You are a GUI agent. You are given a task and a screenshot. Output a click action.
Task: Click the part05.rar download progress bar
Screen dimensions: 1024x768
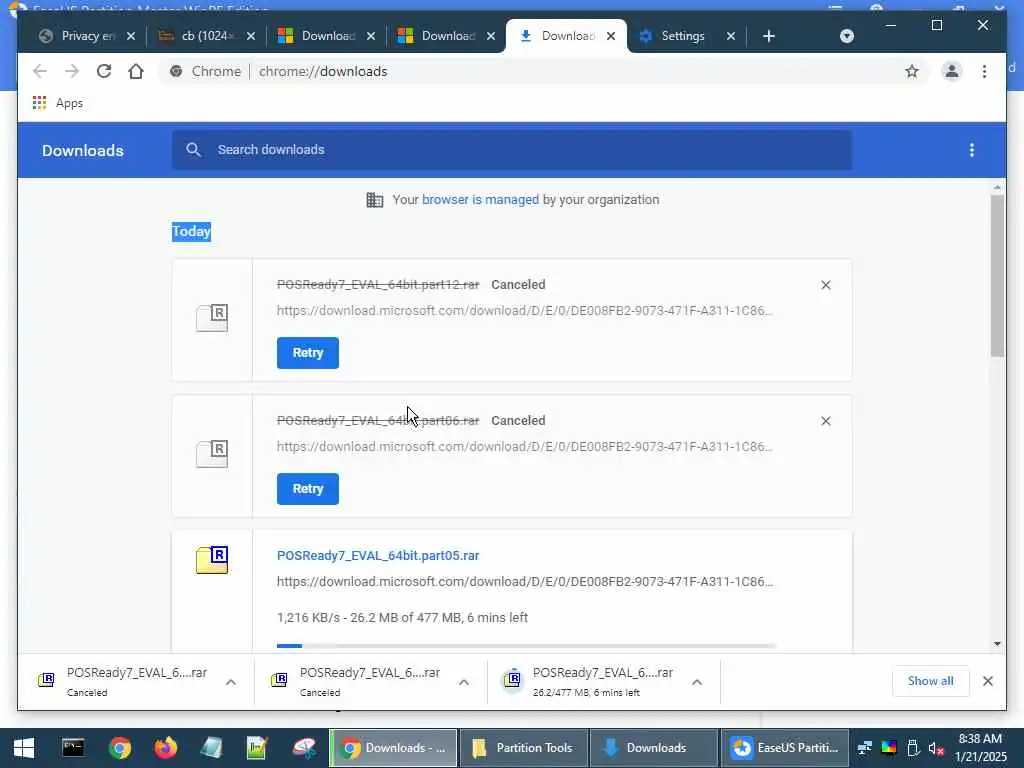(526, 646)
